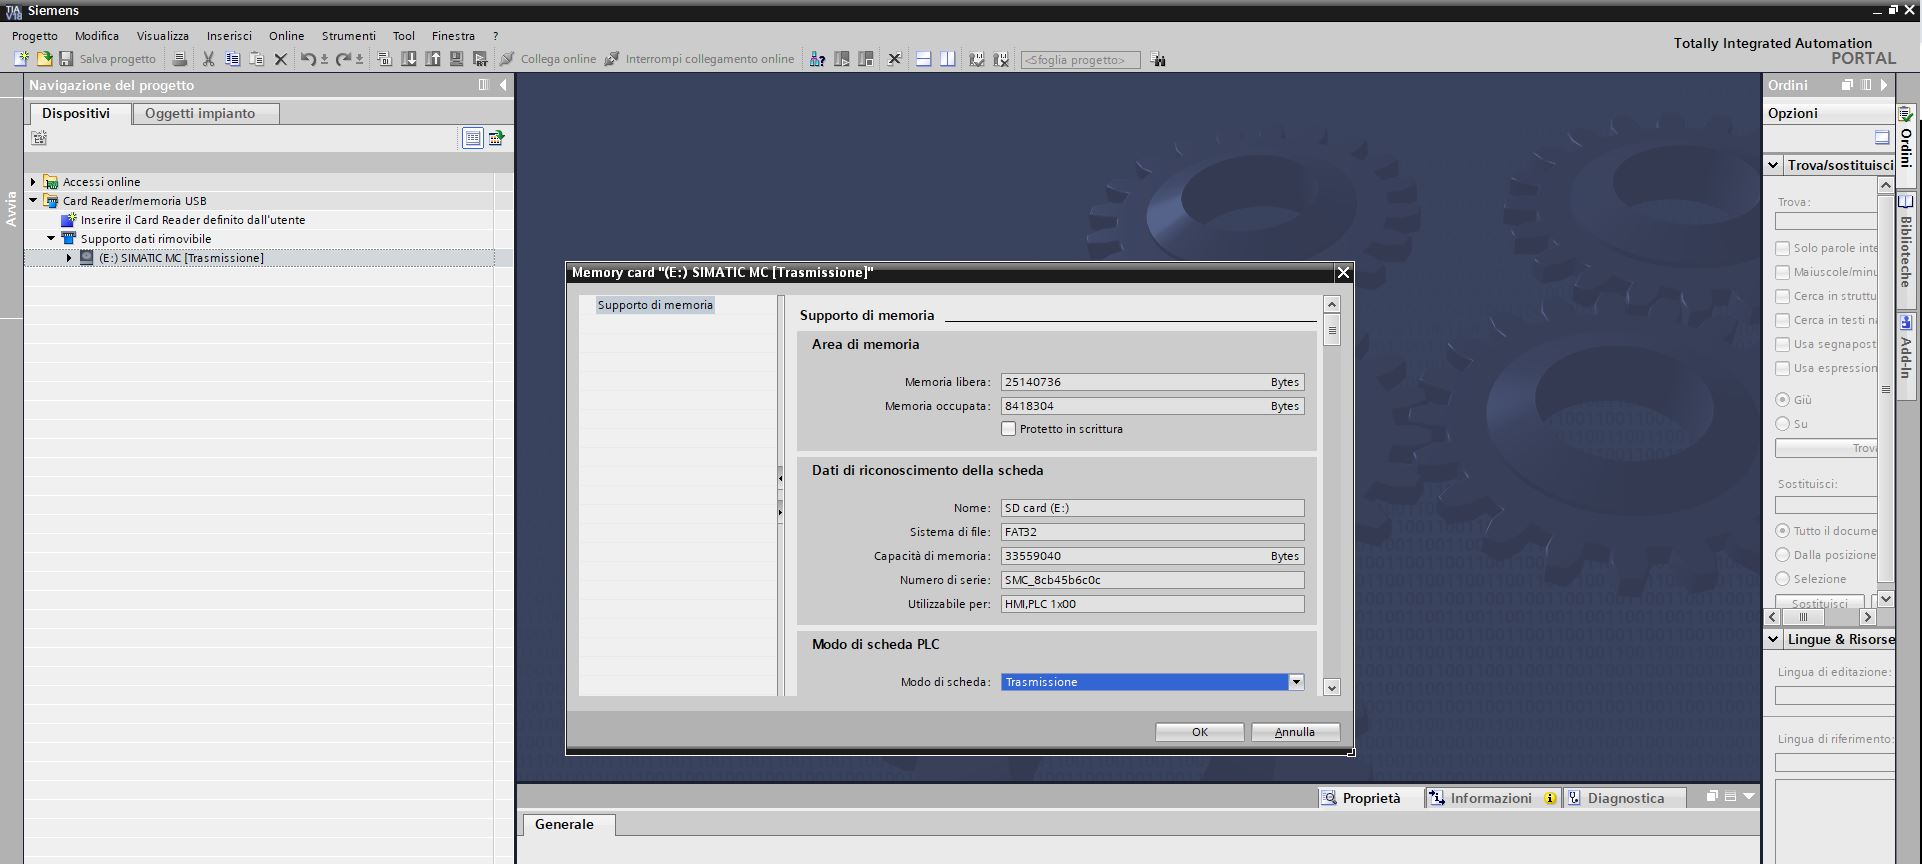Click the upload from device icon
The image size is (1922, 864).
(x=433, y=59)
